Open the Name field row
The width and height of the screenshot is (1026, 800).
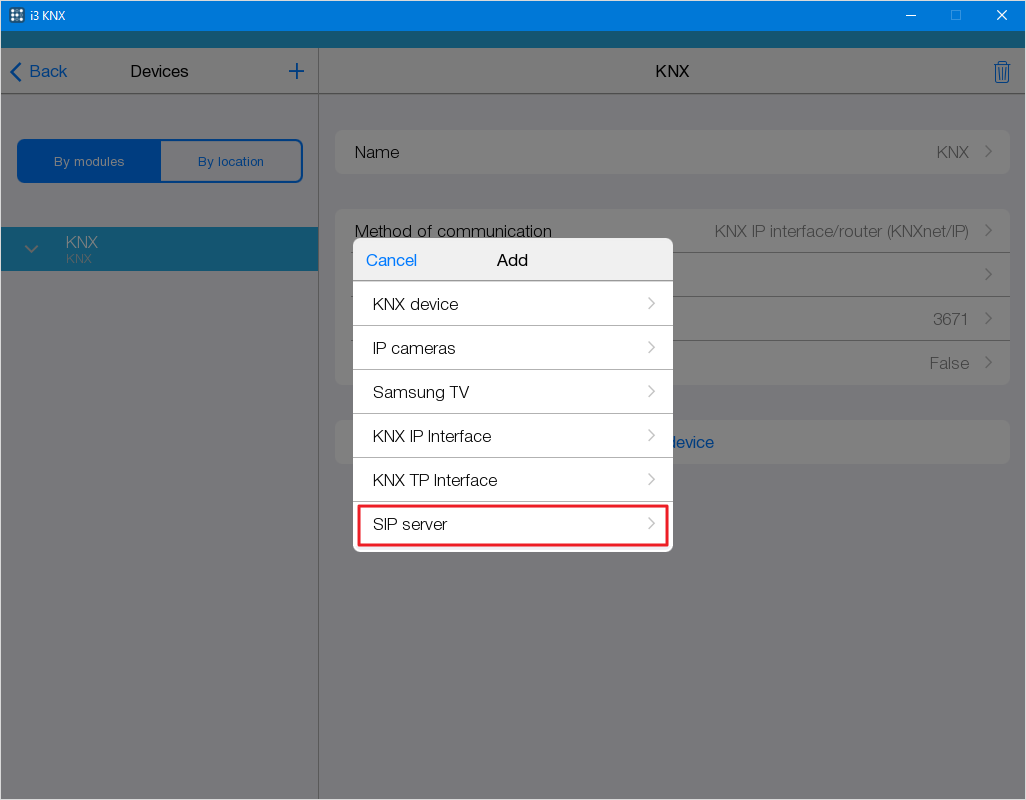click(x=672, y=152)
